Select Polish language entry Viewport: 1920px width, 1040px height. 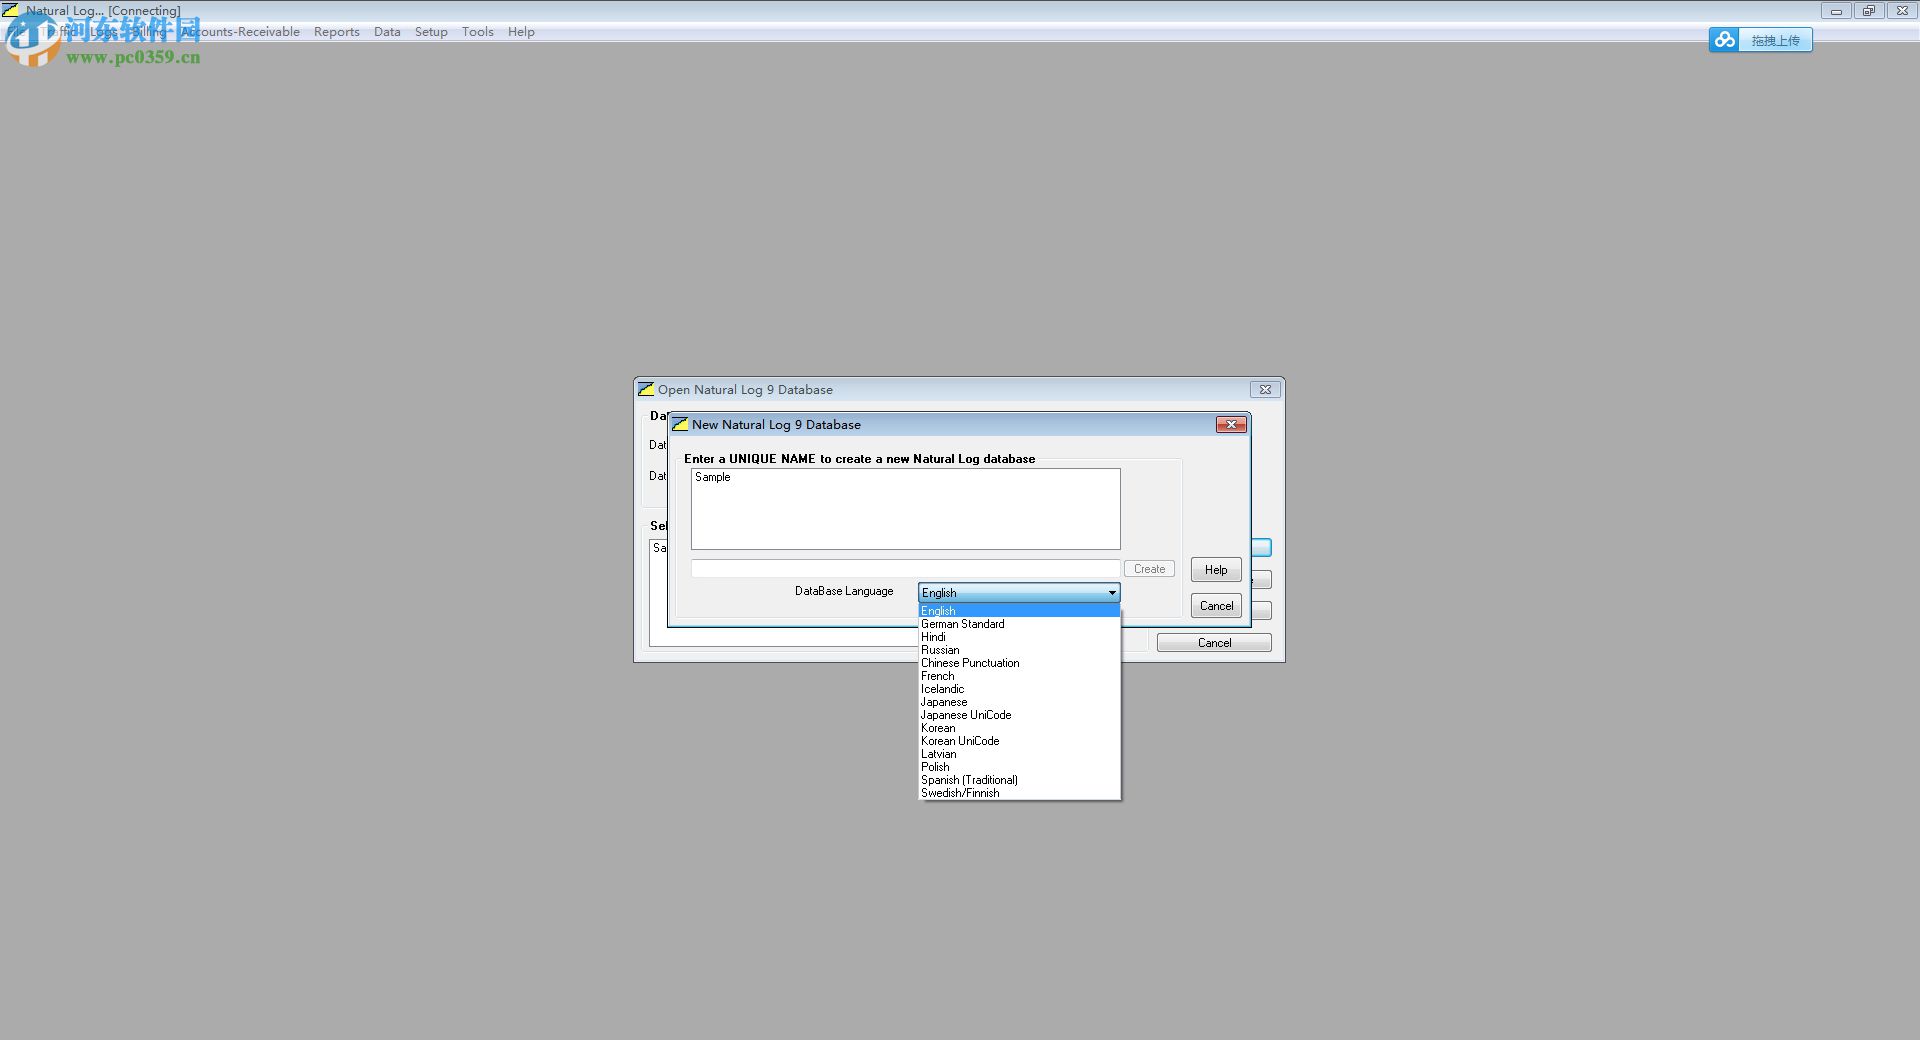point(1019,767)
